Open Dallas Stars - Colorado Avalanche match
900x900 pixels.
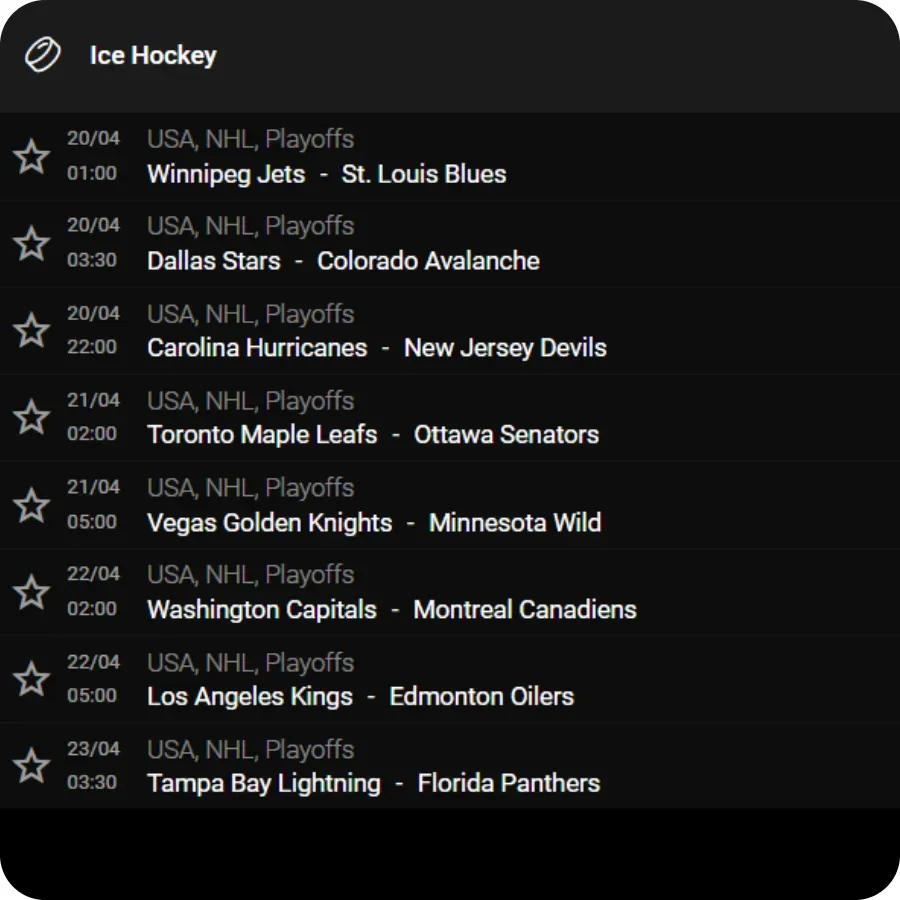[450, 244]
